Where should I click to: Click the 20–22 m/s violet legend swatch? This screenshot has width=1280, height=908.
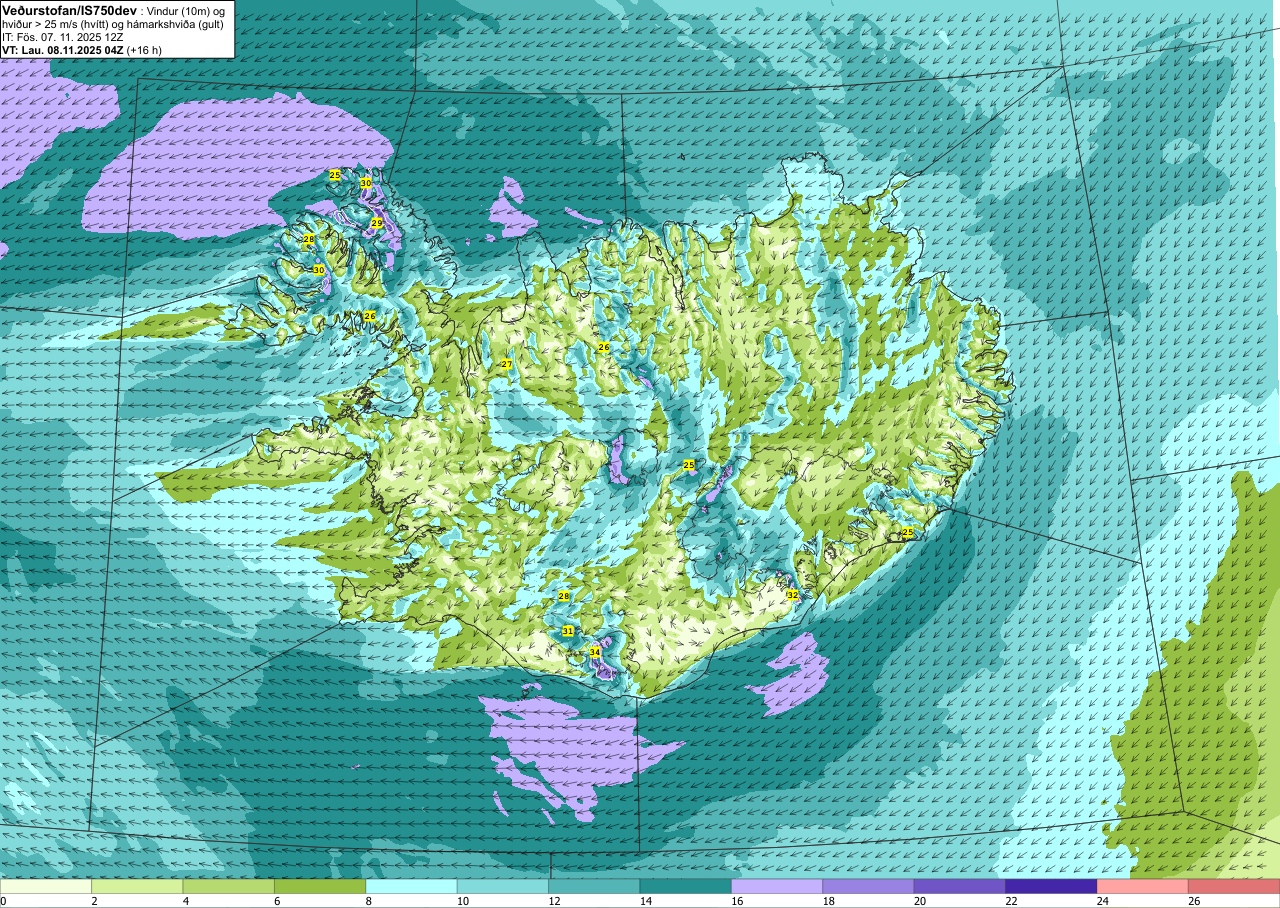pos(960,886)
